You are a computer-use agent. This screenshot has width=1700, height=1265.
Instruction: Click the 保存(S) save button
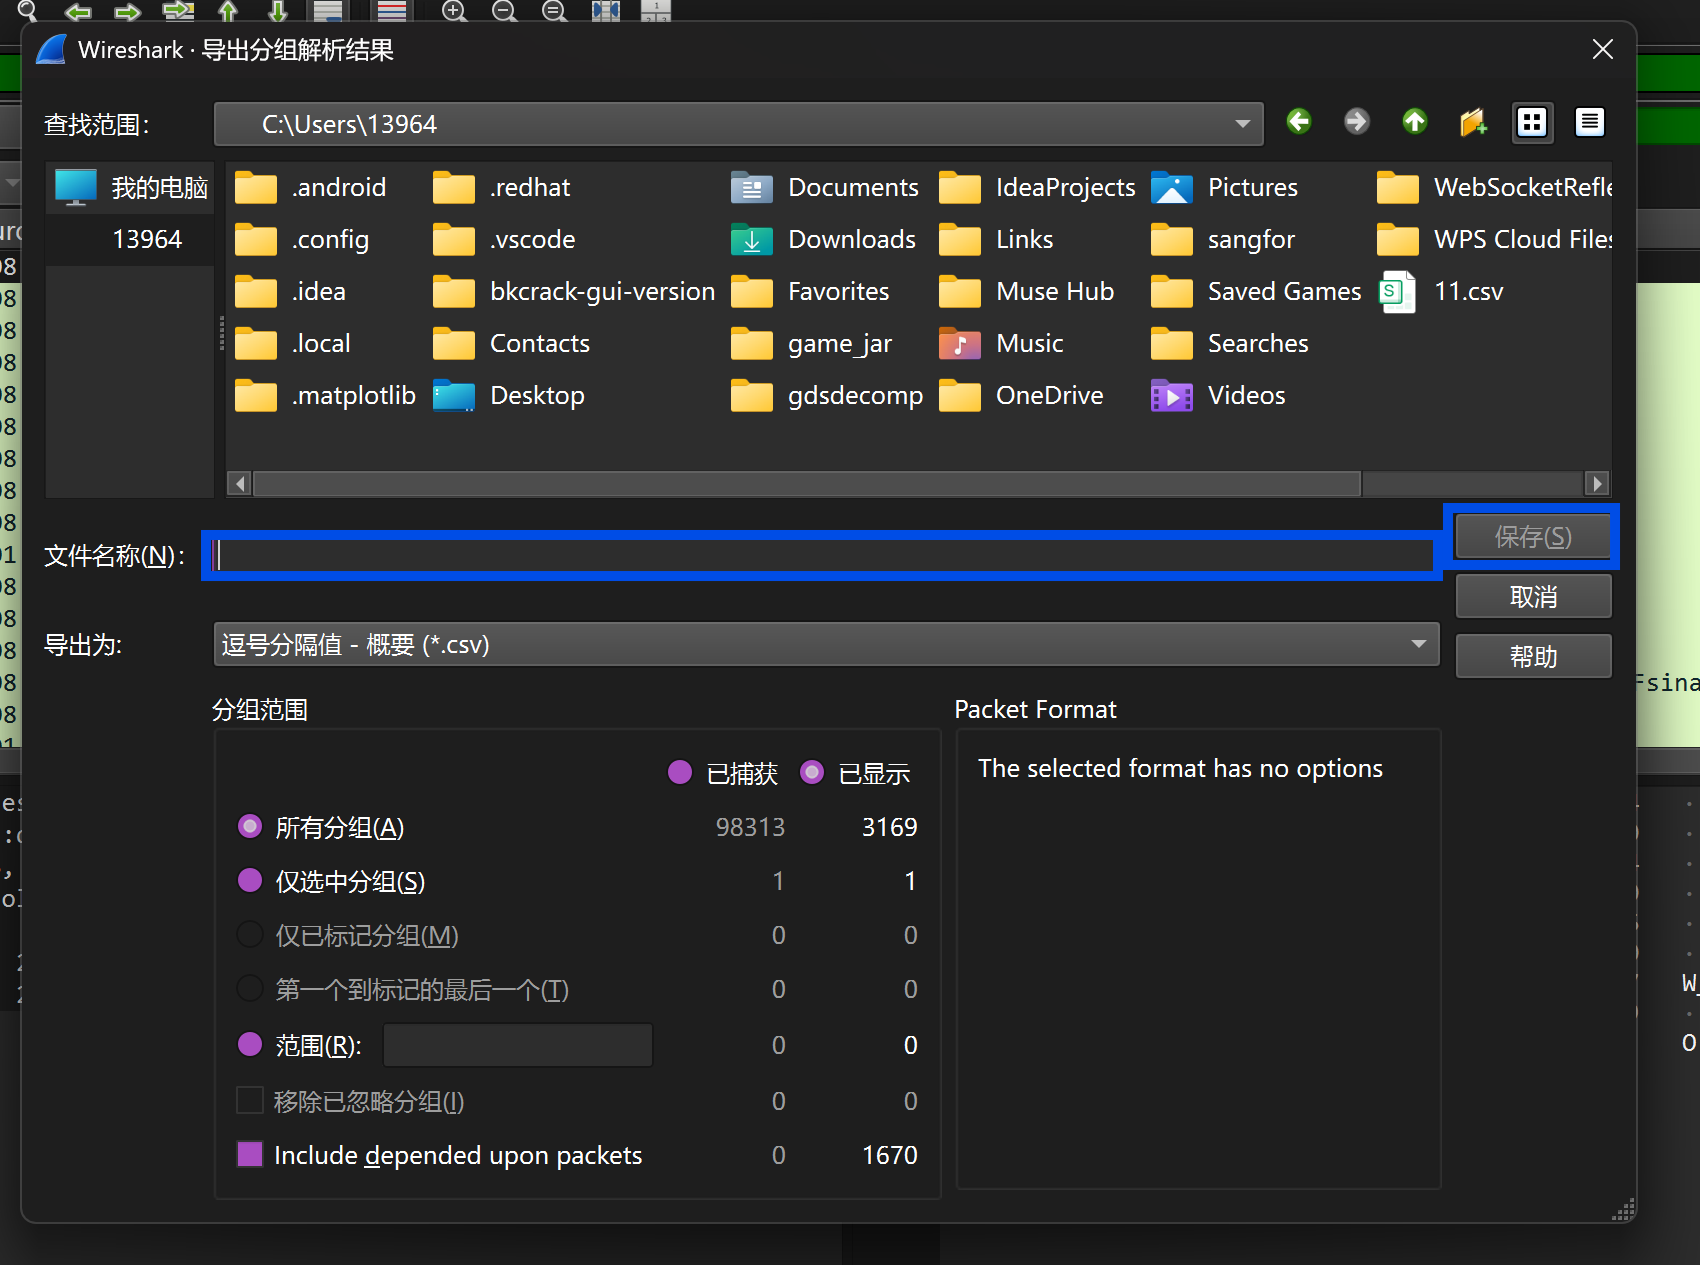click(x=1533, y=537)
